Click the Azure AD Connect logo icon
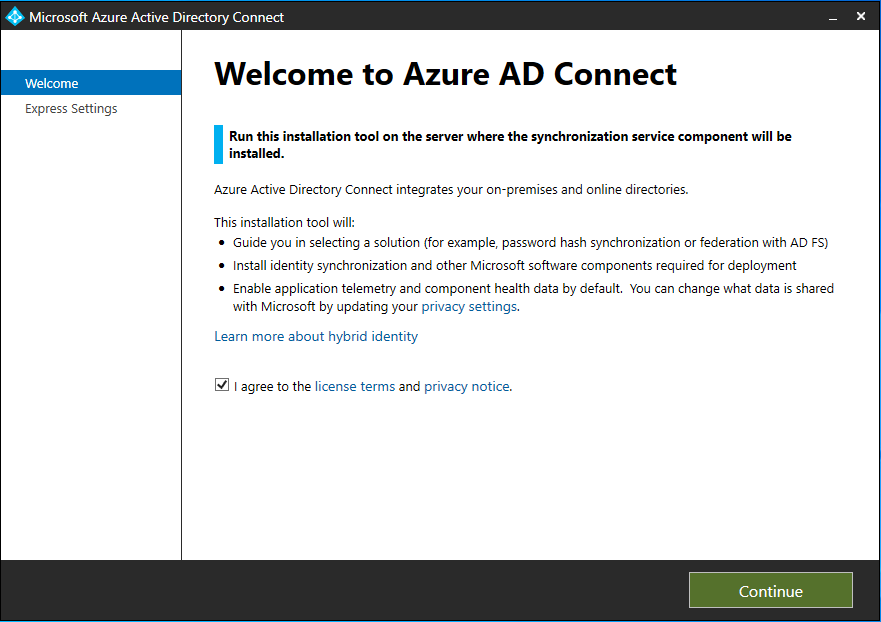 coord(15,16)
